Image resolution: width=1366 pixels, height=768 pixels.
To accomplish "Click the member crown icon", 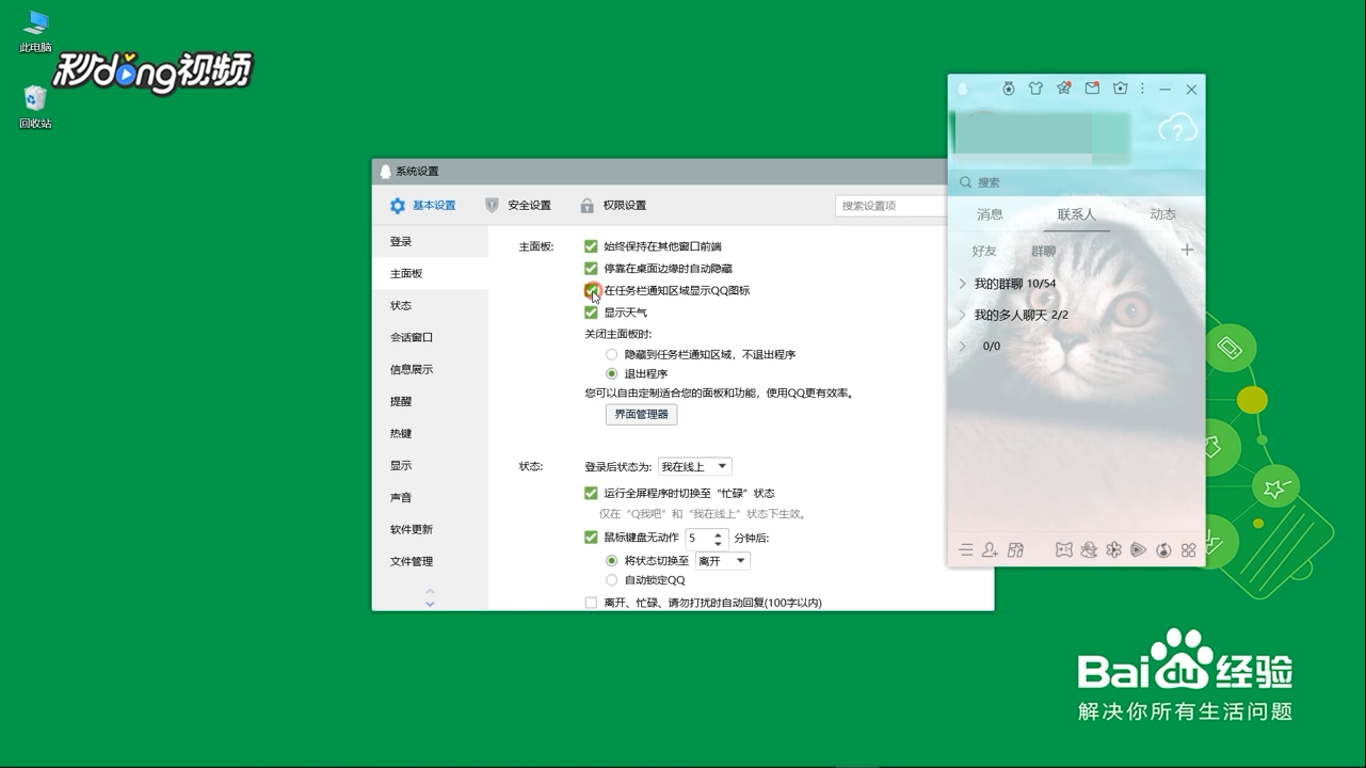I will pyautogui.click(x=1120, y=89).
